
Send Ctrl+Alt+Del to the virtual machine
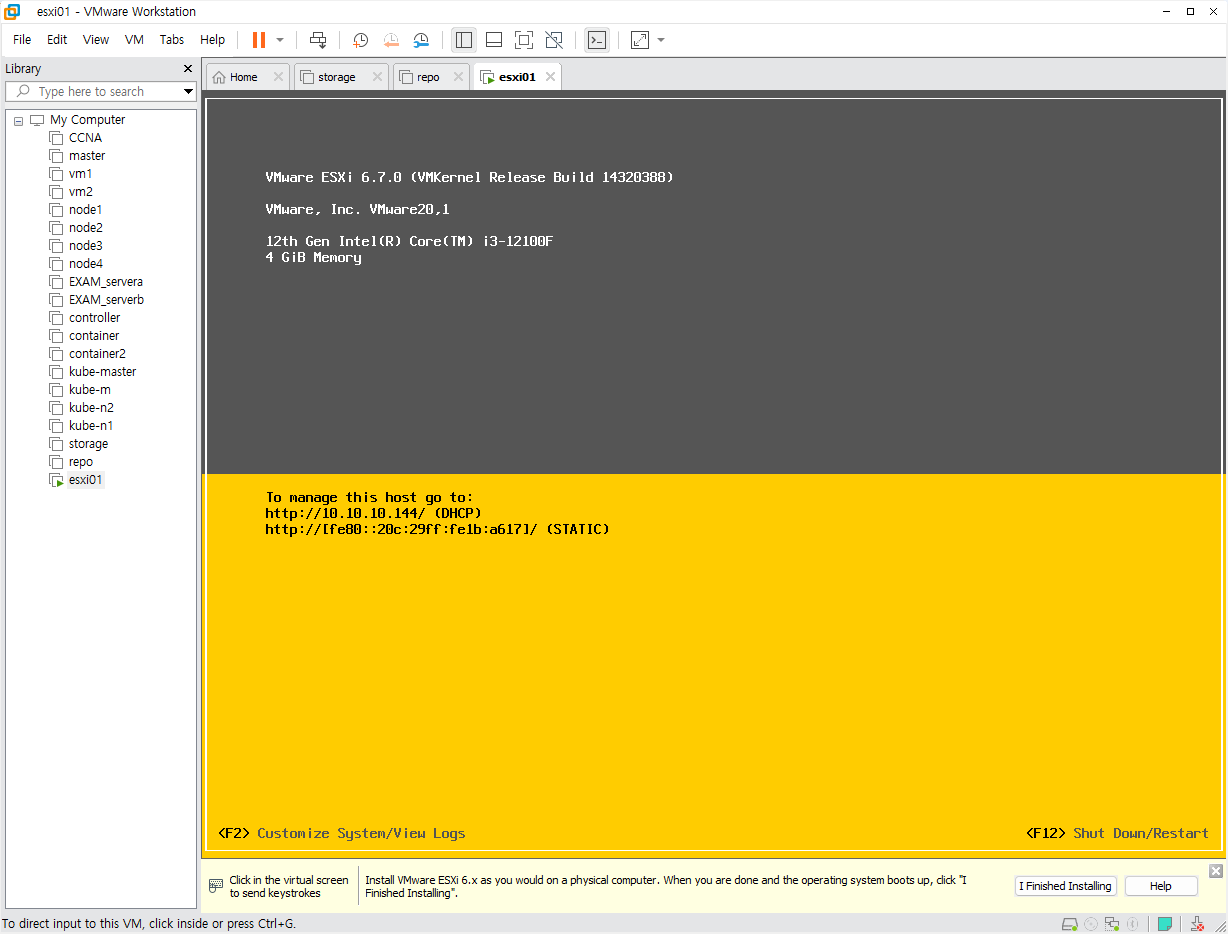pyautogui.click(x=318, y=40)
